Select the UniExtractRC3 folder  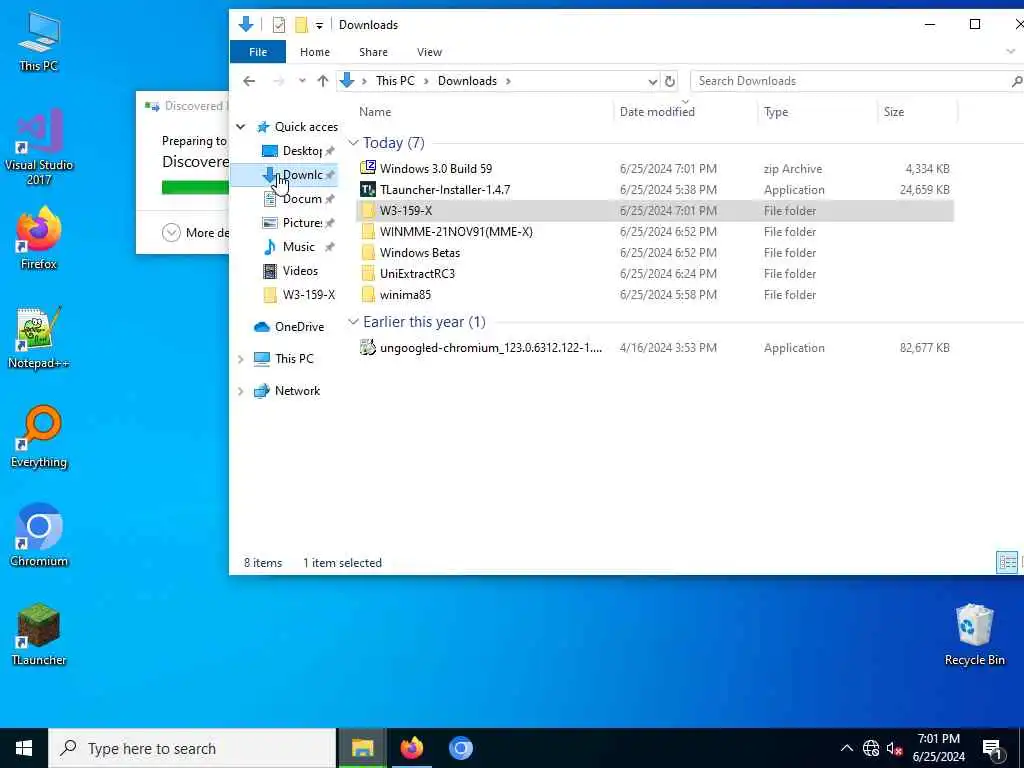point(417,273)
